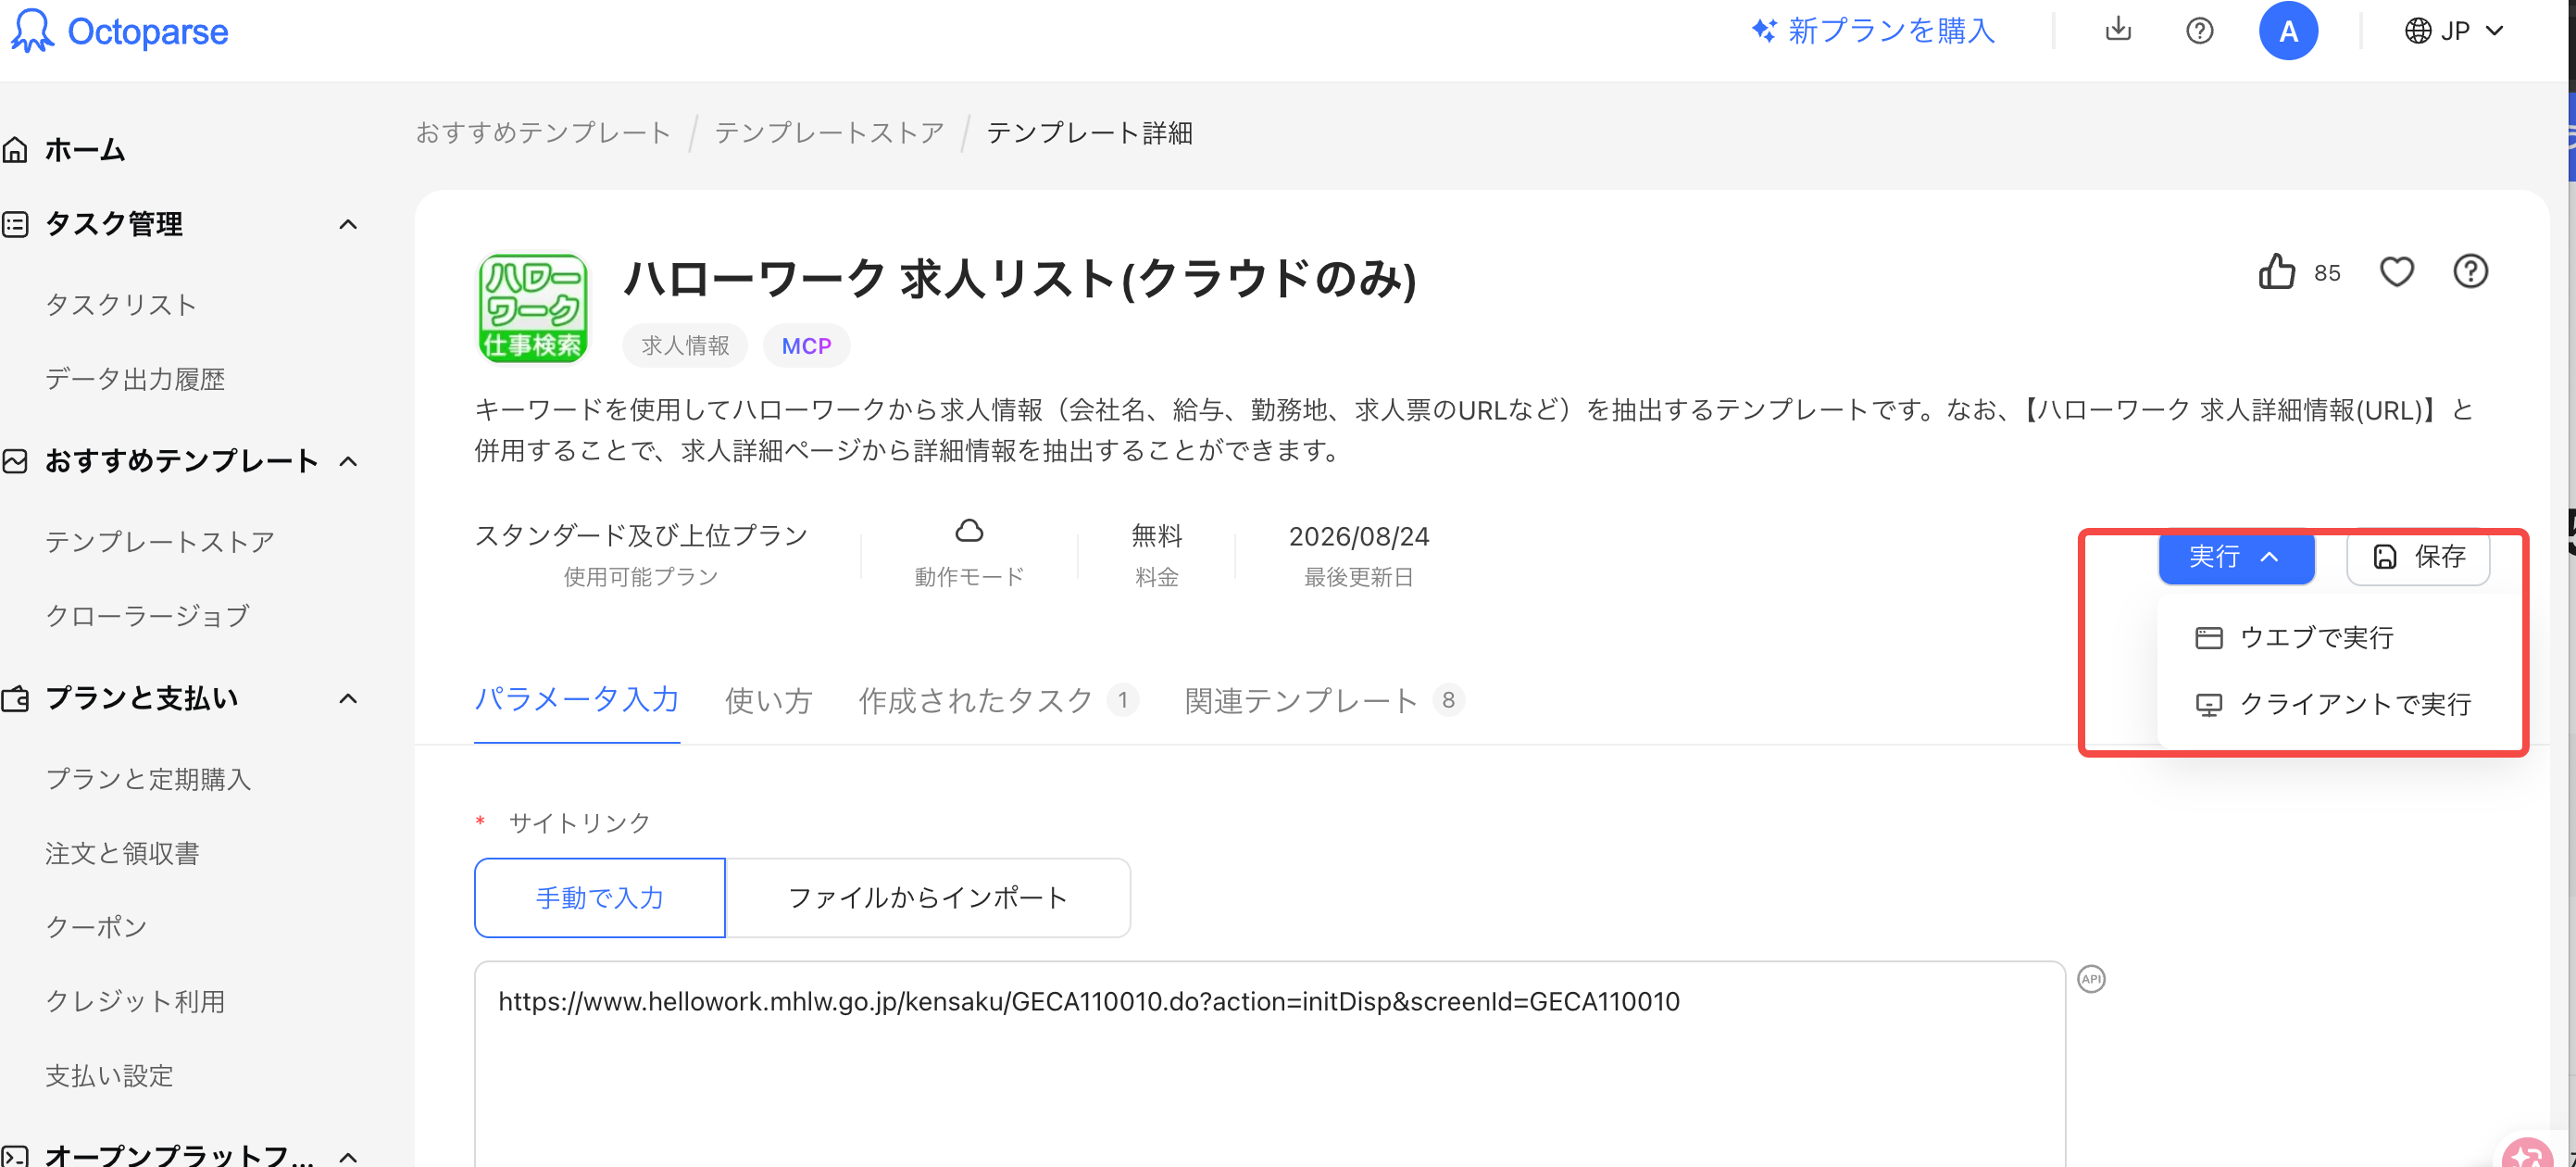The height and width of the screenshot is (1167, 2576).
Task: Open 注文と領収書 in sidebar
Action: (122, 853)
